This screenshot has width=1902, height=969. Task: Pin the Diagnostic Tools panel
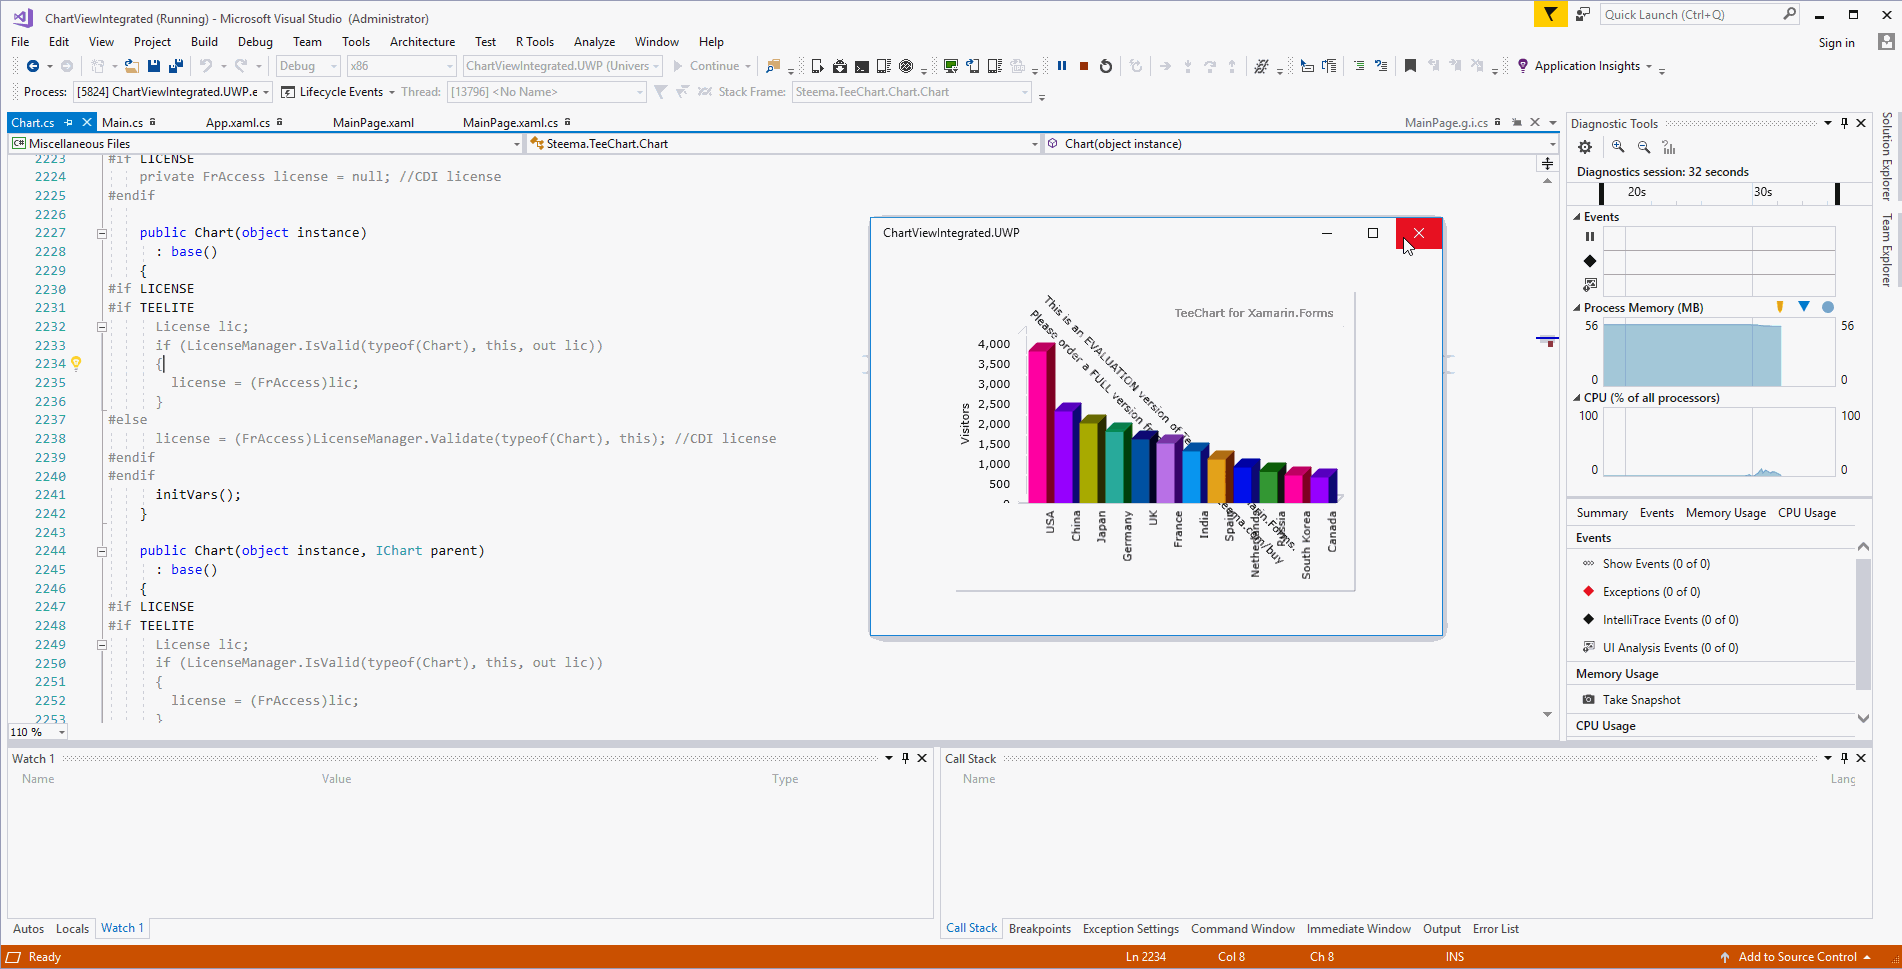(x=1845, y=123)
